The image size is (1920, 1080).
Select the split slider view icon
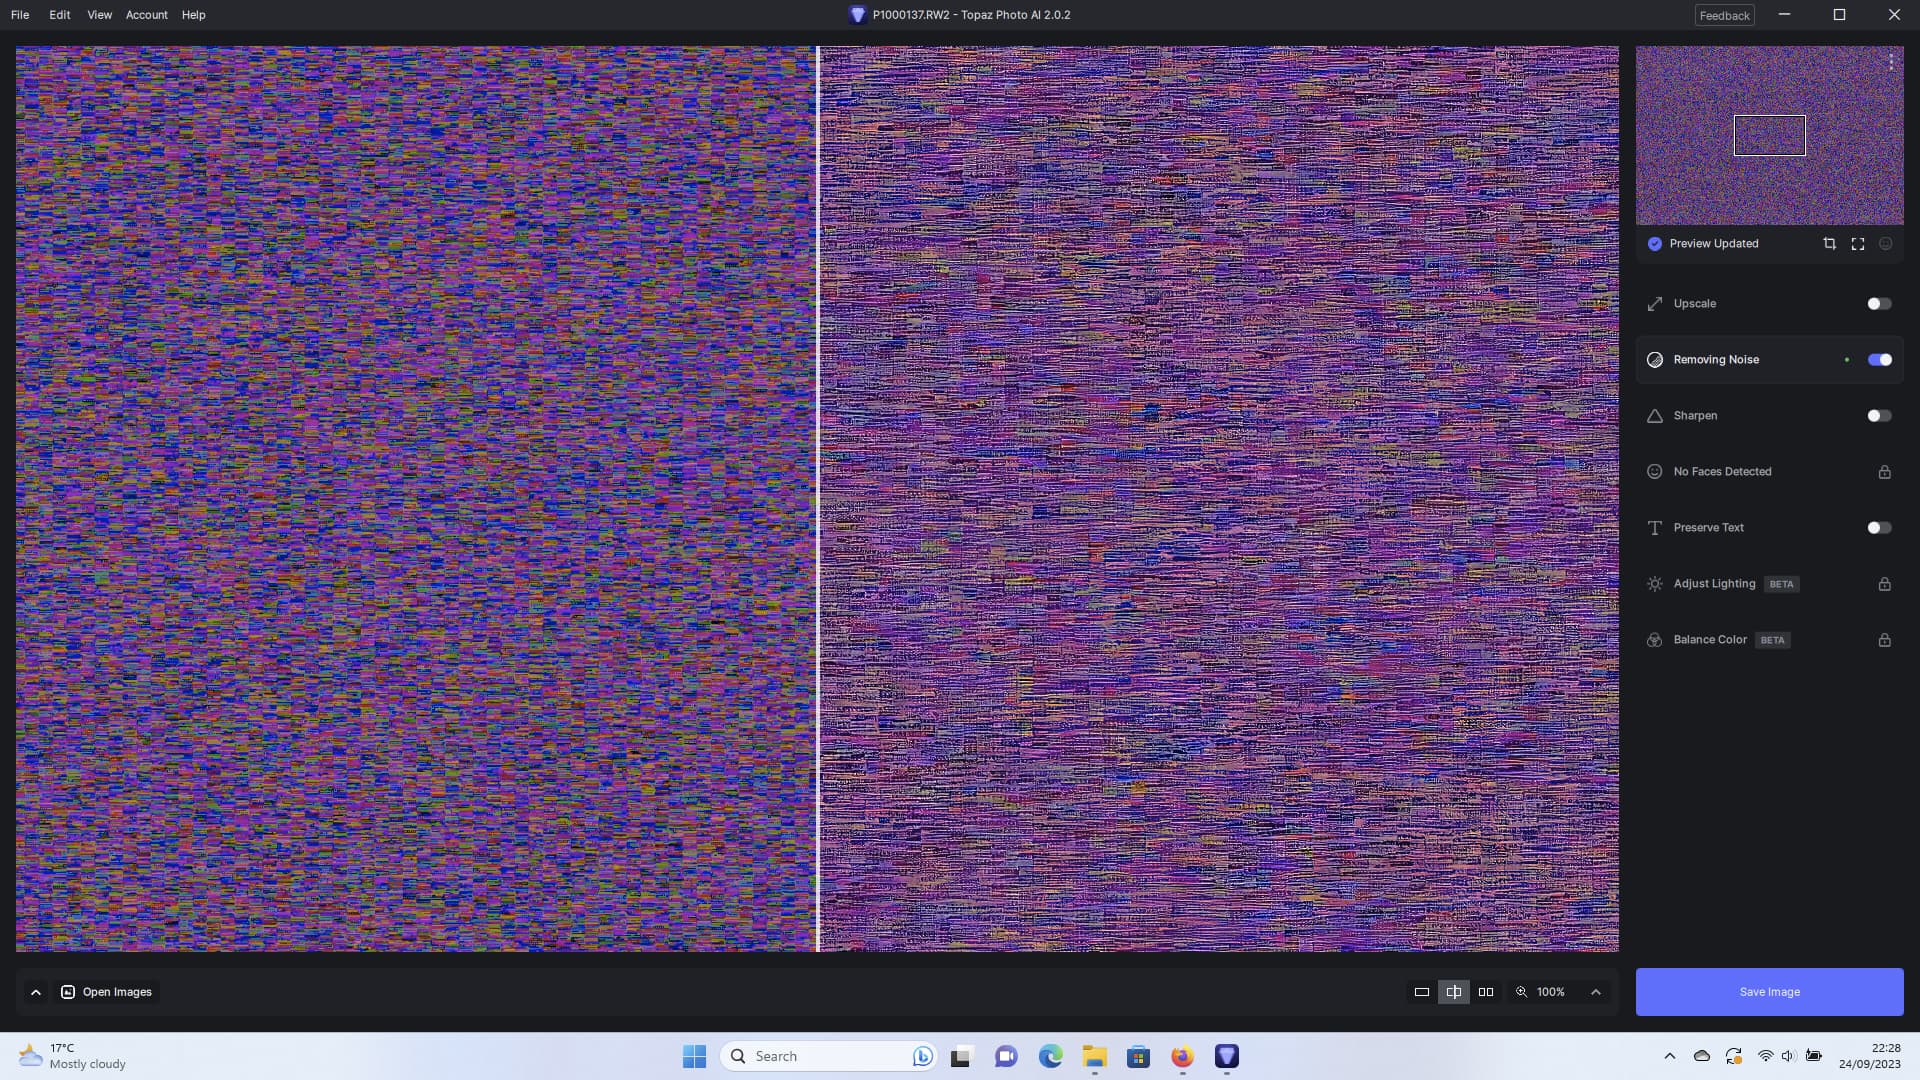point(1454,992)
